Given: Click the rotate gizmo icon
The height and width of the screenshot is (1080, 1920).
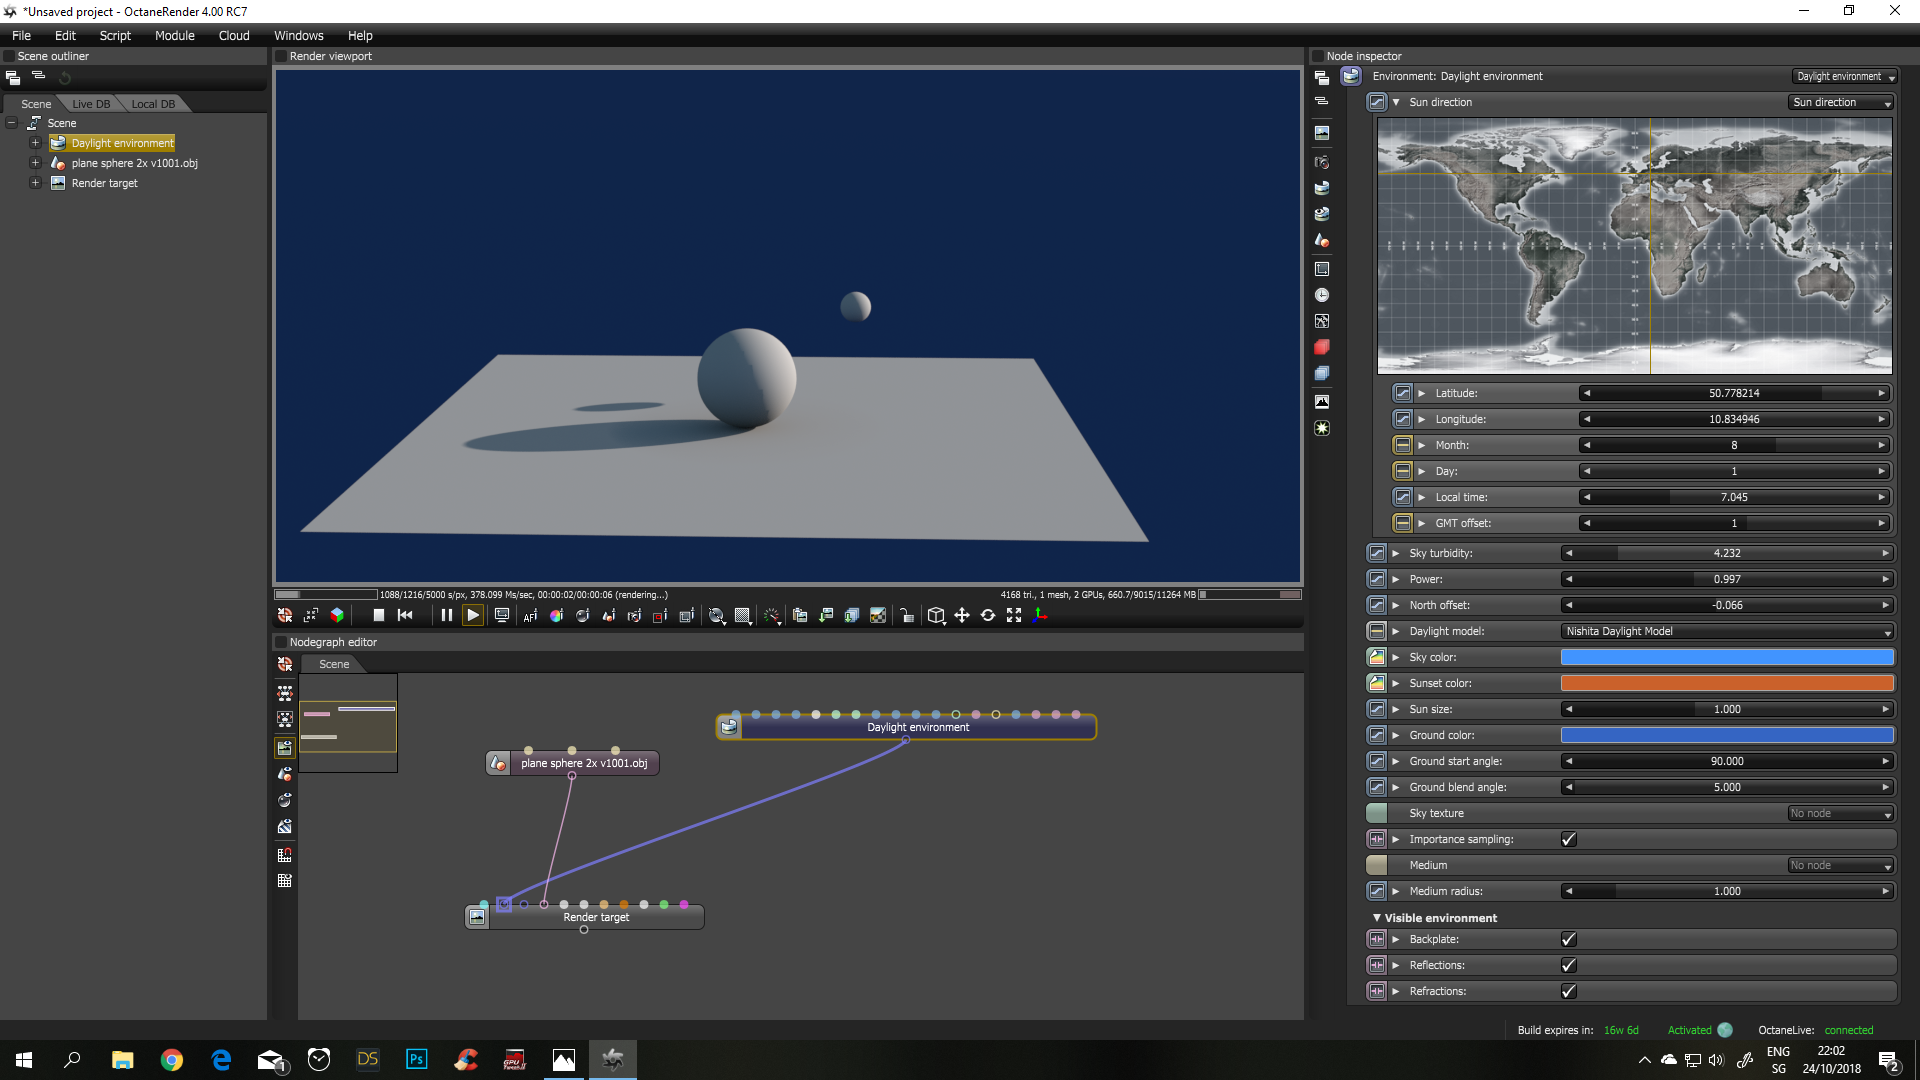Looking at the screenshot, I should [988, 616].
